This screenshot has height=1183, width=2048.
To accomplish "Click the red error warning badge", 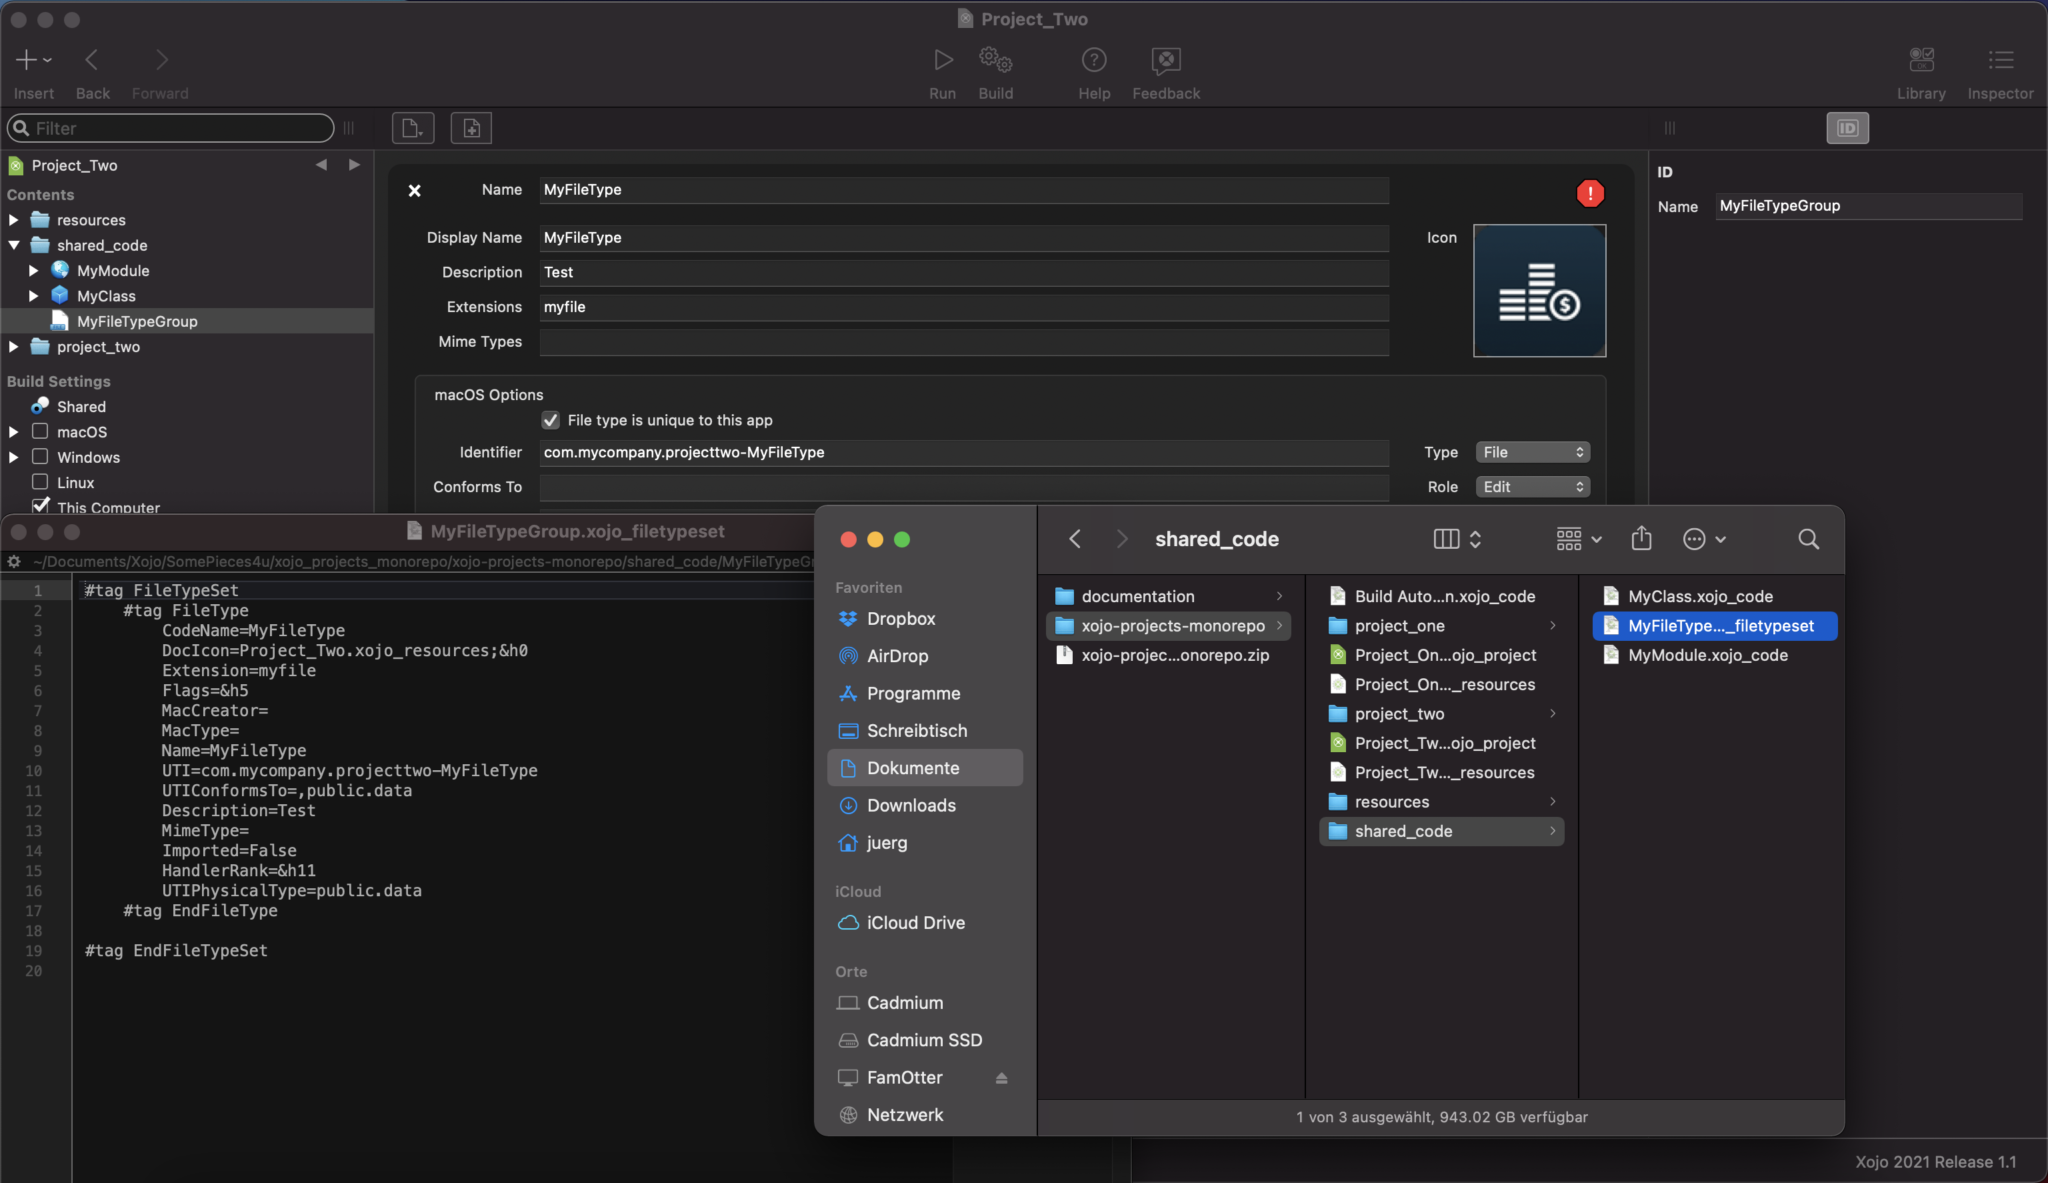I will click(1590, 193).
